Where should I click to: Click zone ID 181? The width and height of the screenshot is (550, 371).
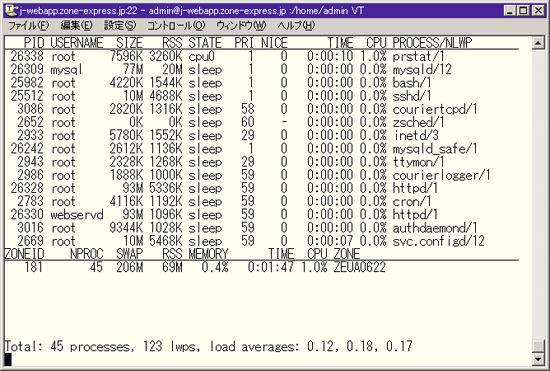(x=34, y=267)
